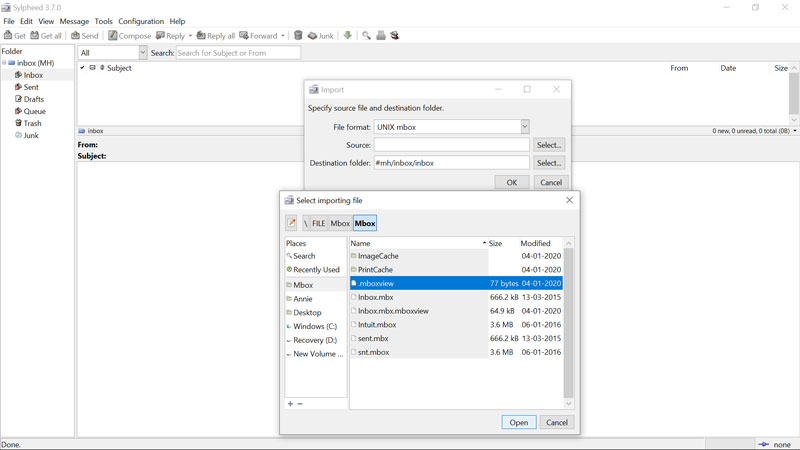Open the Message menu
Screen dimensions: 800x450
click(x=74, y=21)
